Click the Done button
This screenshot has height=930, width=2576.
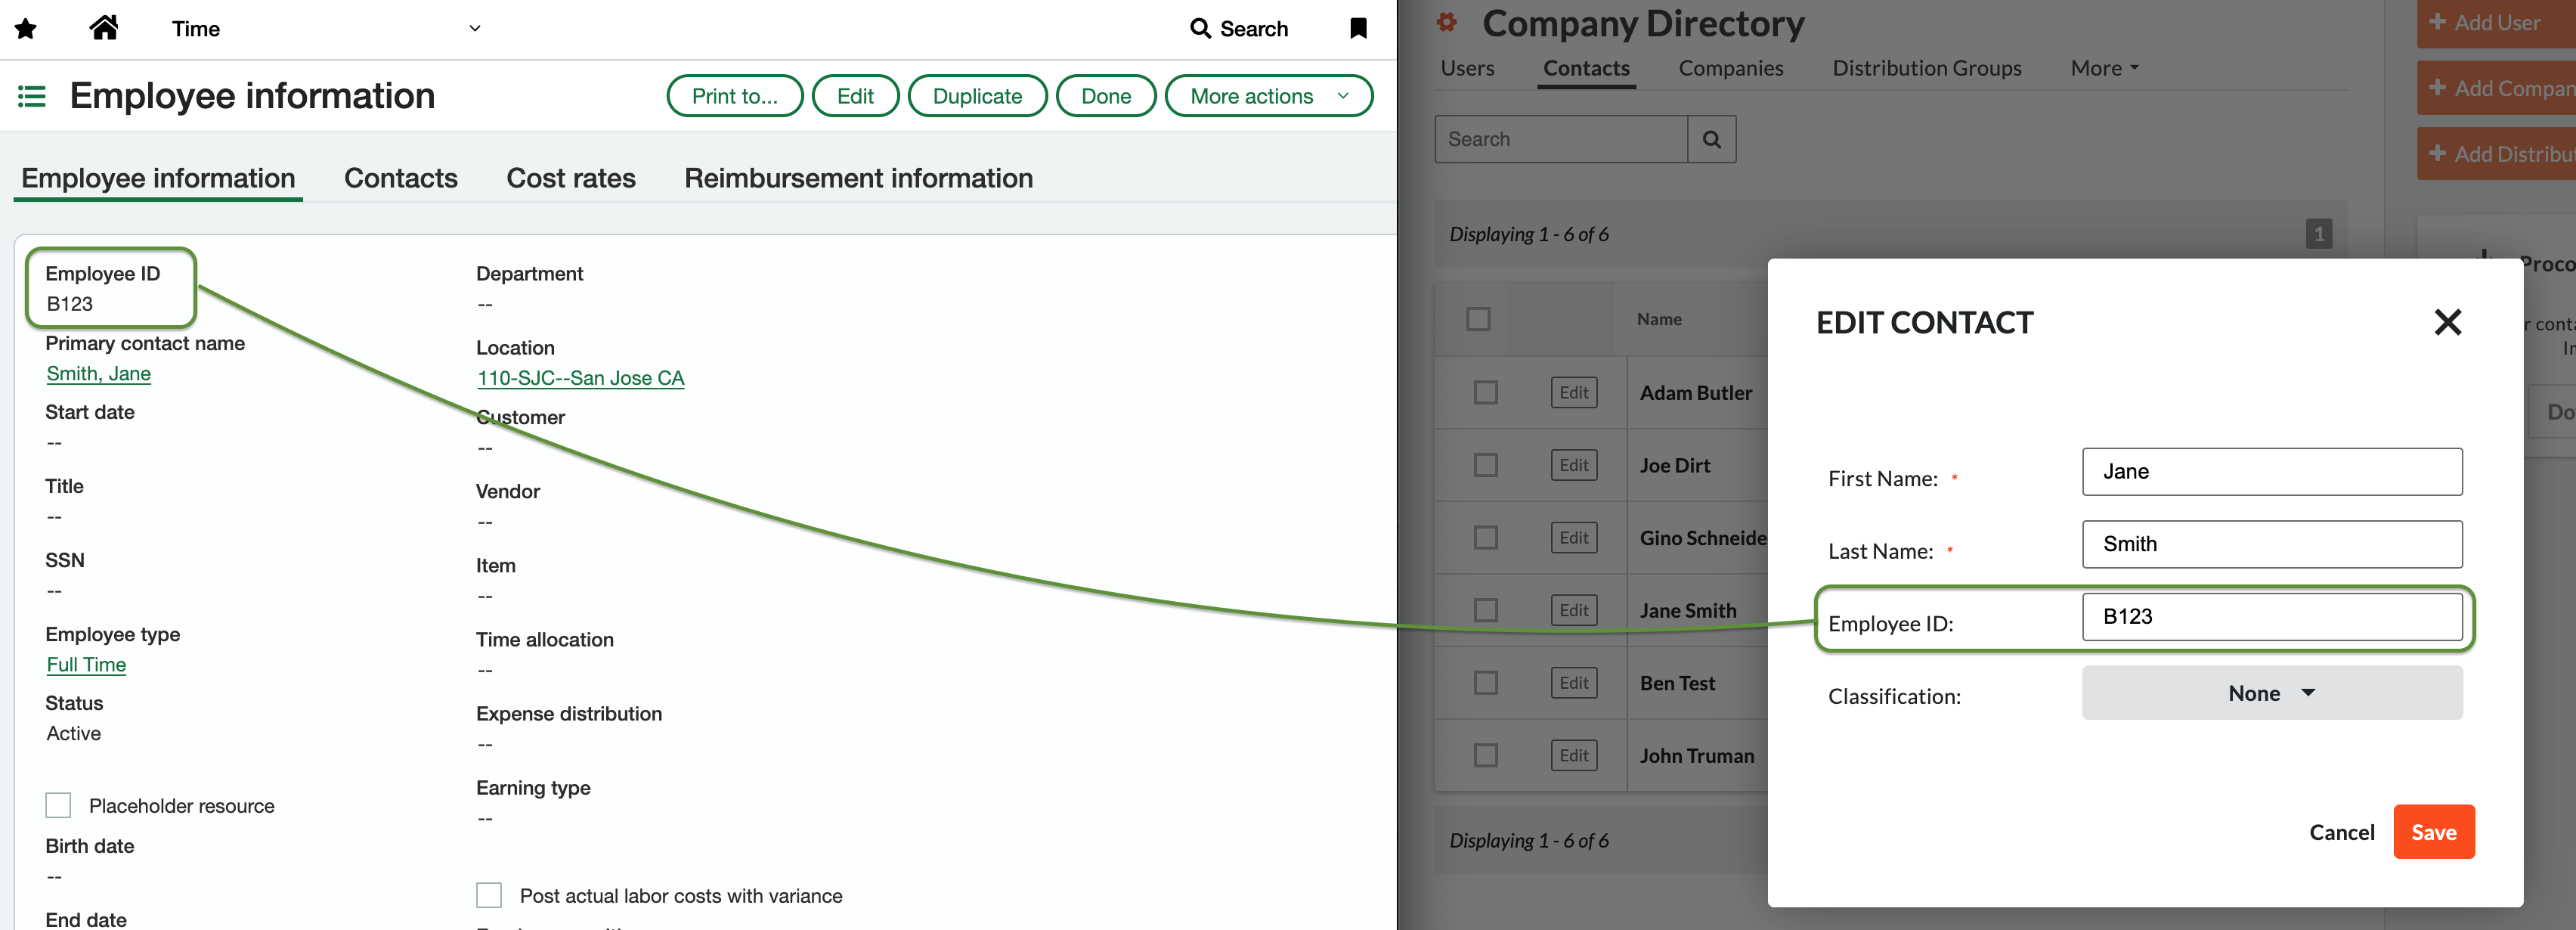click(1106, 96)
